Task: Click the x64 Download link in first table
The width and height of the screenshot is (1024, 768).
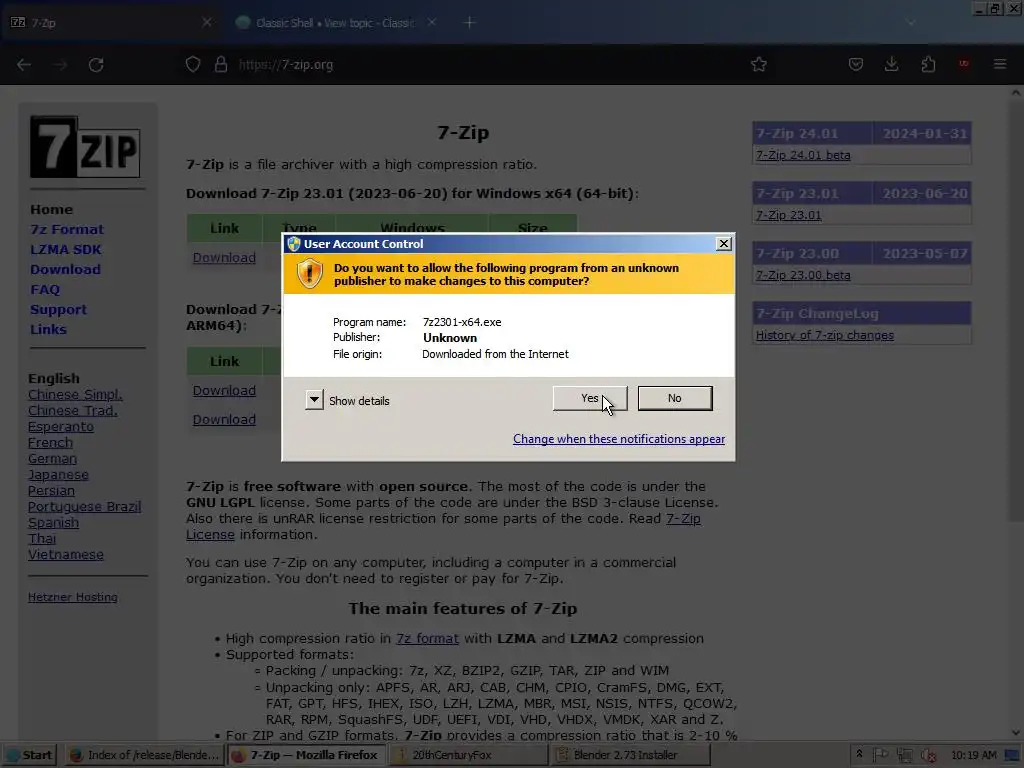Action: pos(224,258)
